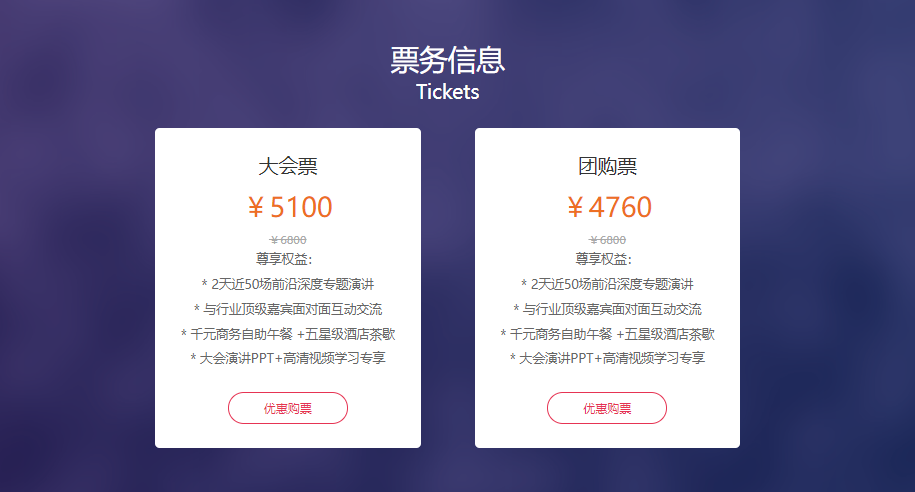The image size is (915, 492).
Task: Click the Tickets subtitle
Action: (448, 92)
